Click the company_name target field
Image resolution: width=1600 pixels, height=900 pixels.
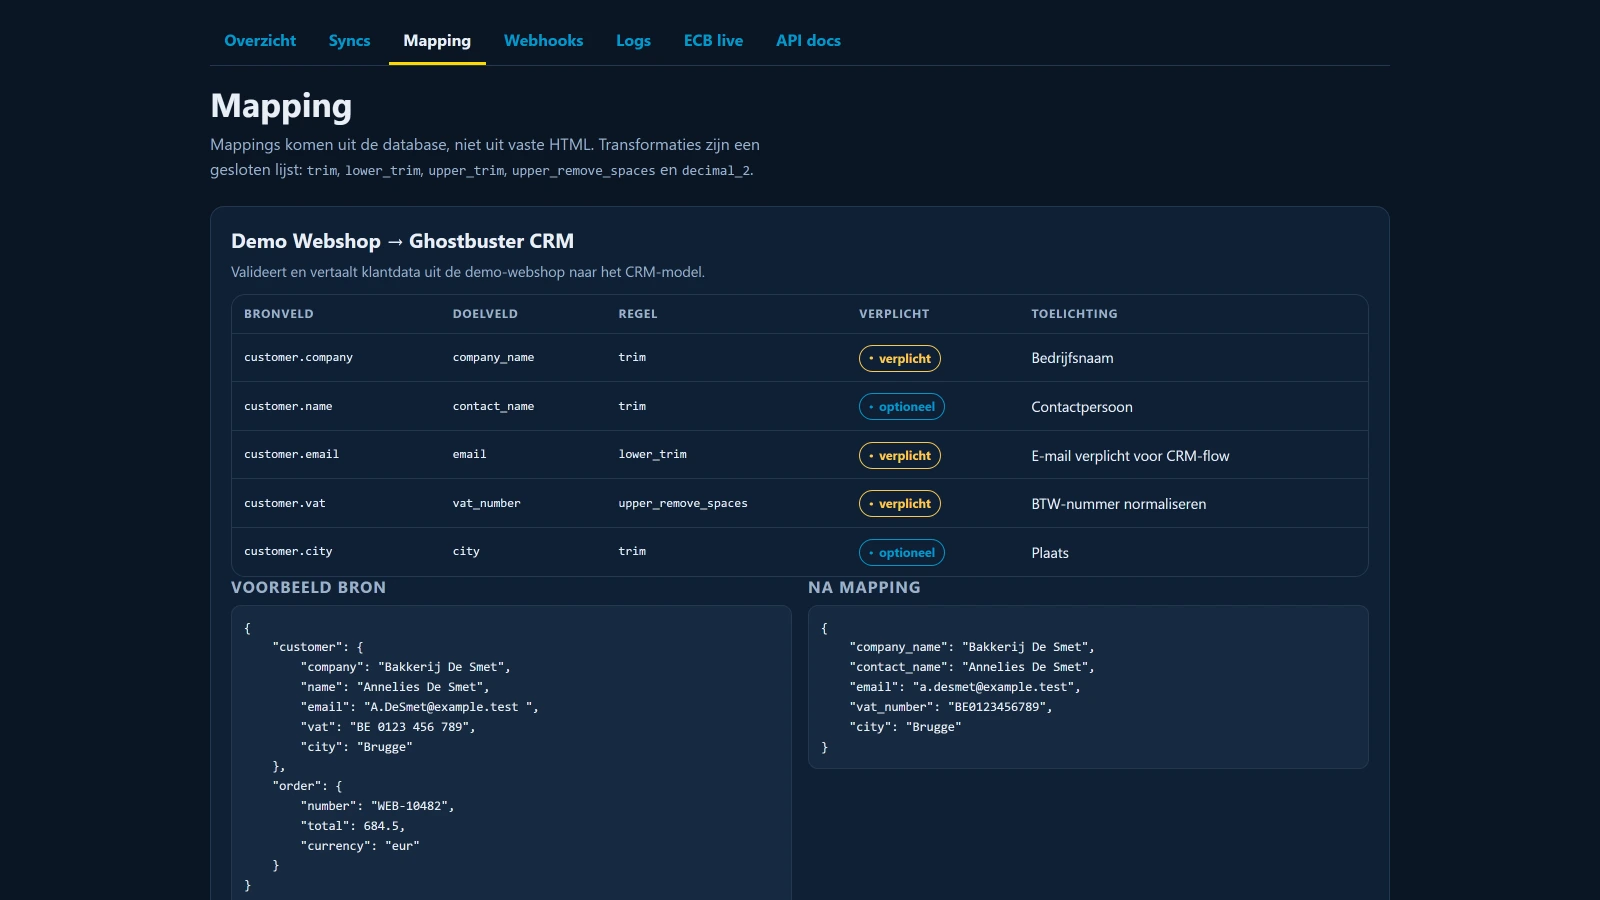click(493, 358)
